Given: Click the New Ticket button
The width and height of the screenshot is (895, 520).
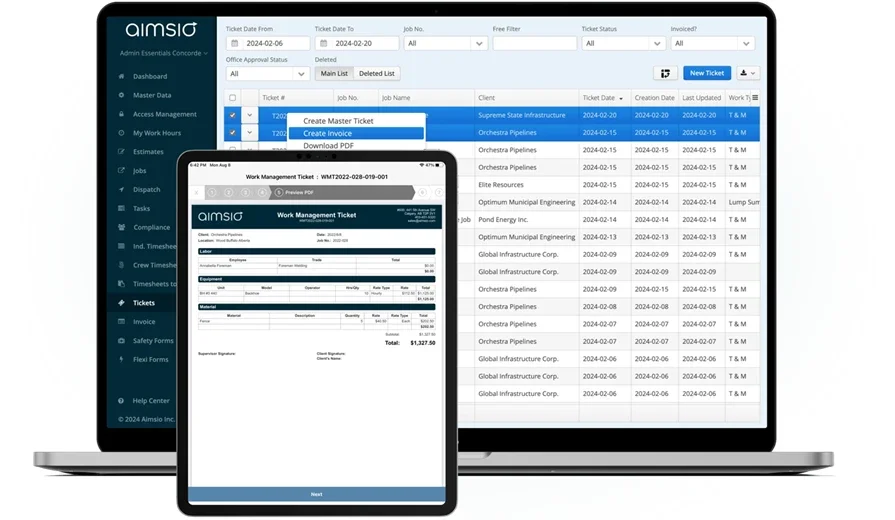Looking at the screenshot, I should [706, 73].
